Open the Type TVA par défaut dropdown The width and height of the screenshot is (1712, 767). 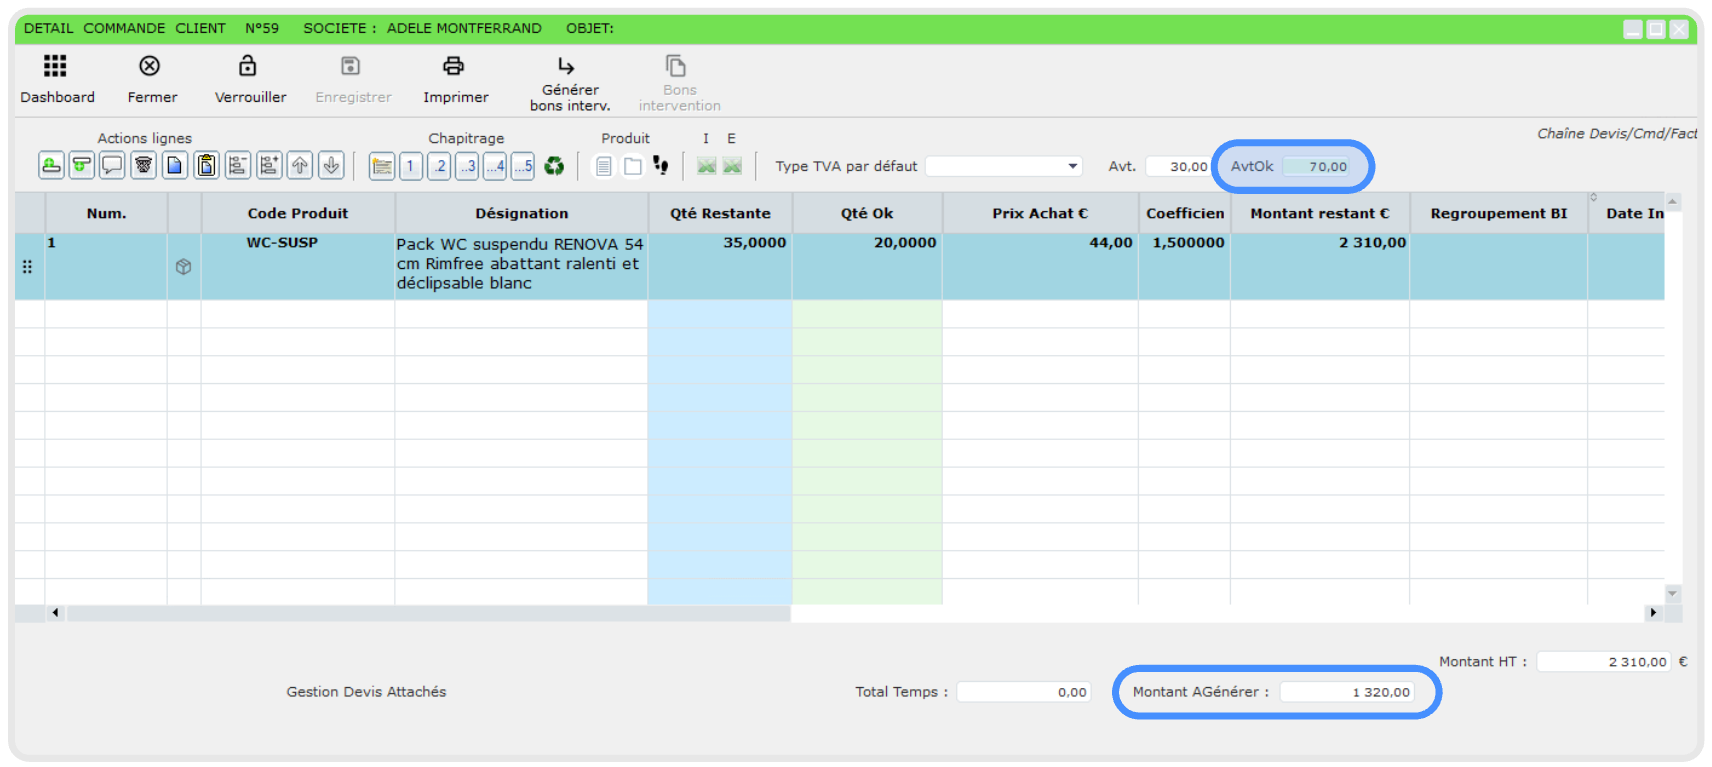point(1003,166)
